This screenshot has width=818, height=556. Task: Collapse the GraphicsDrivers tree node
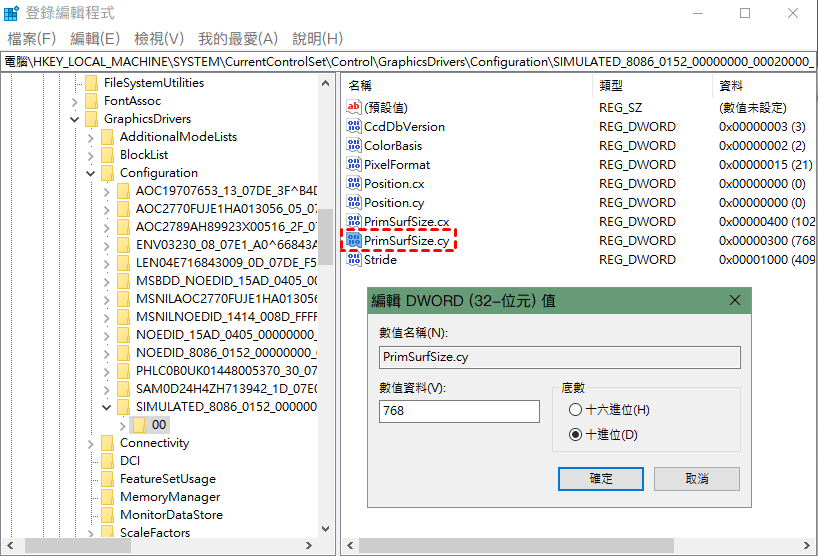click(75, 119)
